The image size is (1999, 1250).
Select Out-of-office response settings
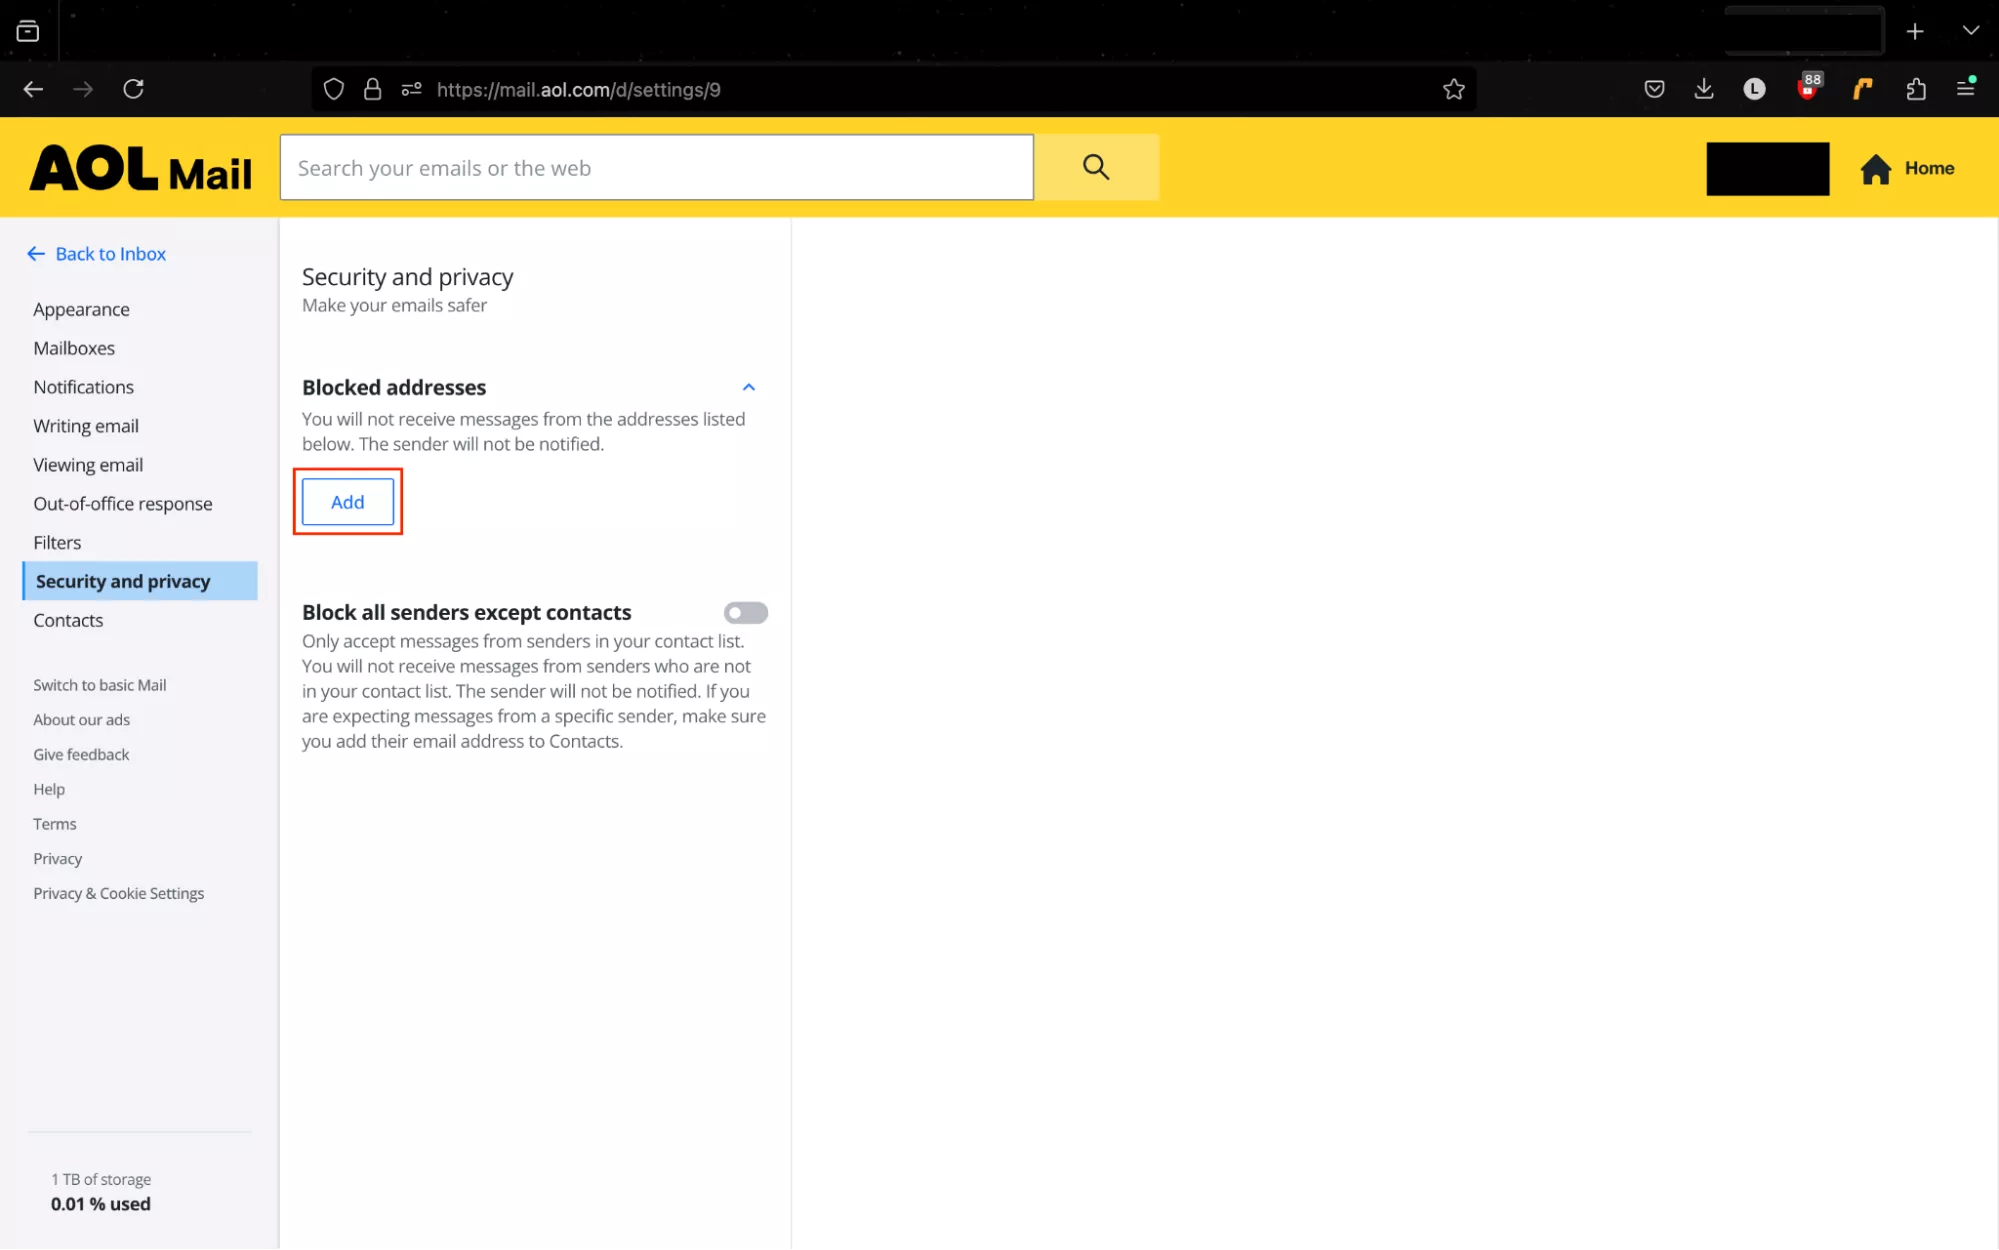click(123, 503)
